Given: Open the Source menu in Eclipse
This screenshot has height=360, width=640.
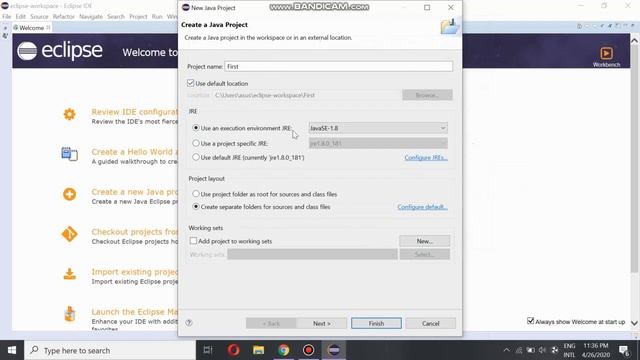Looking at the screenshot, I should click(x=39, y=17).
